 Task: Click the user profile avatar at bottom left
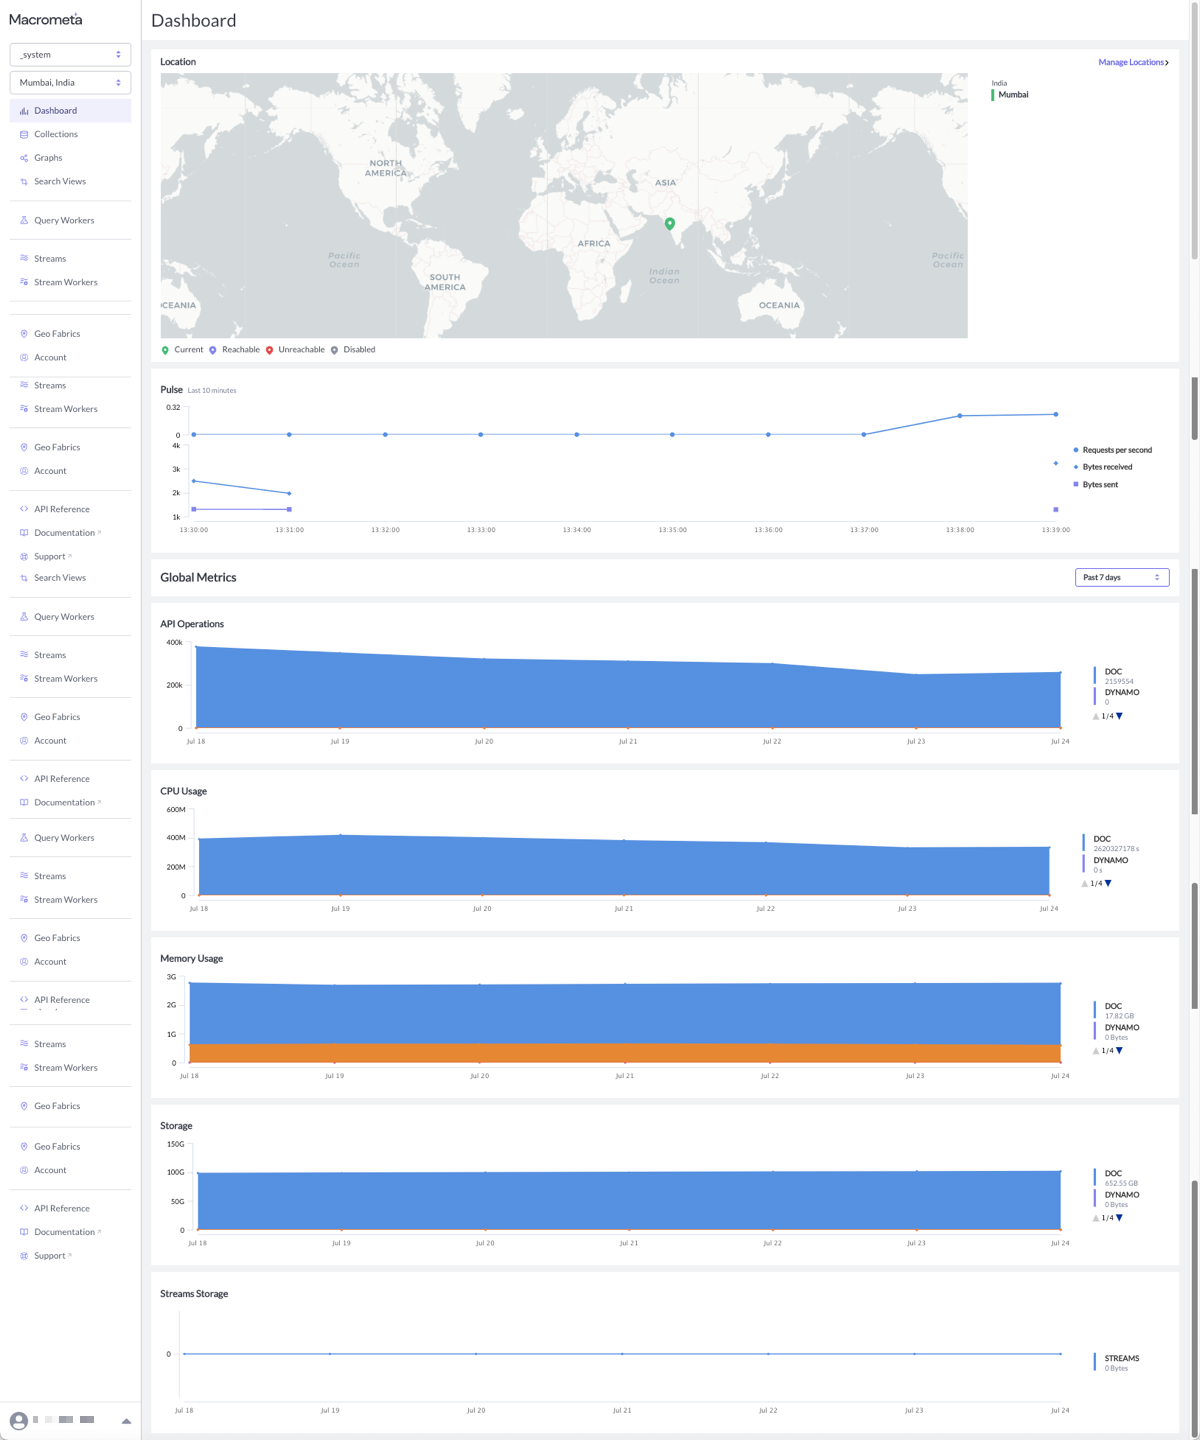[x=21, y=1418]
